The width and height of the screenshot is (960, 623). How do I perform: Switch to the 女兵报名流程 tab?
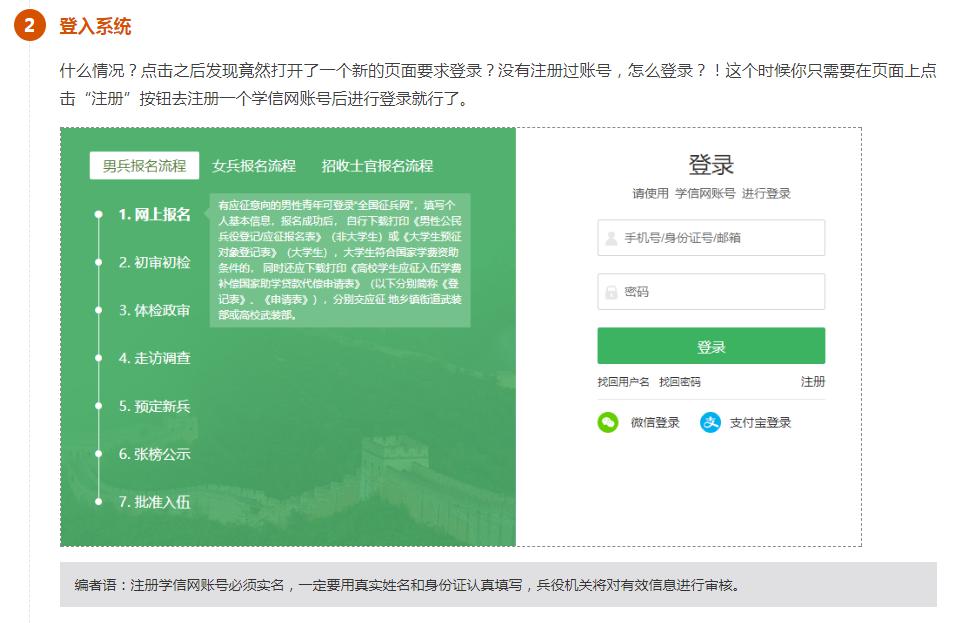(x=254, y=166)
